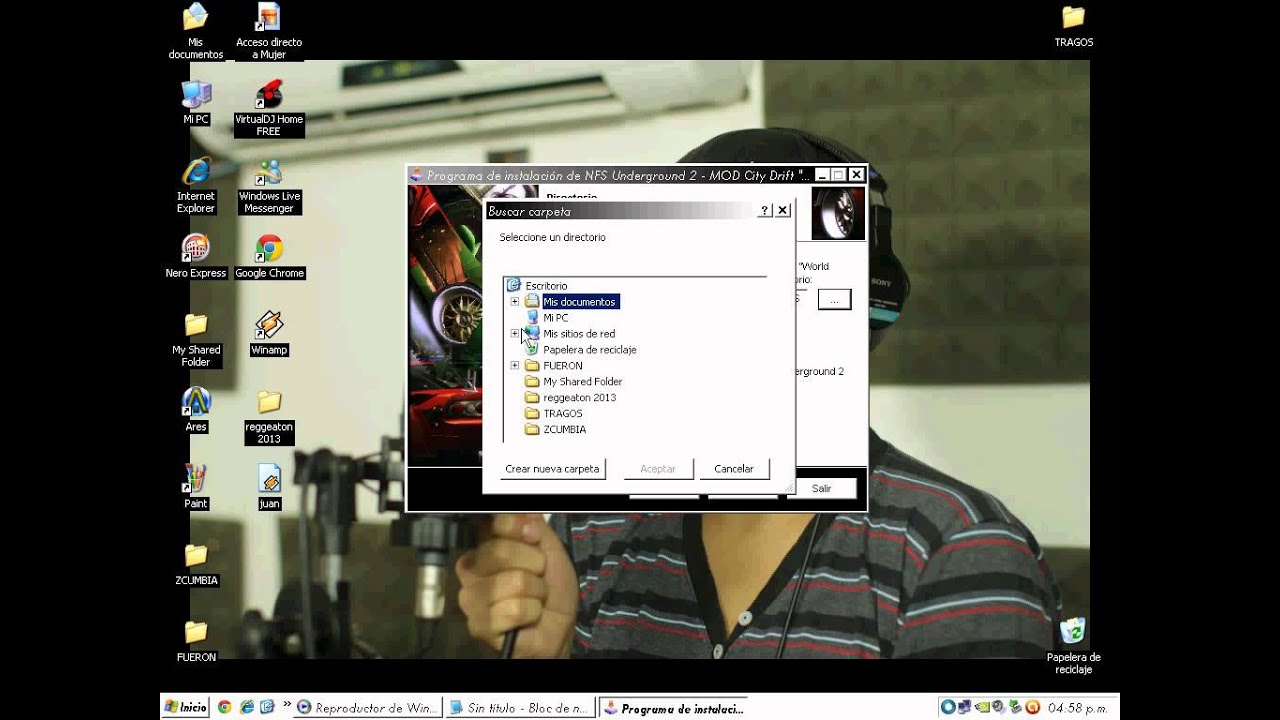Select Mis sitios de red in tree
This screenshot has width=1280, height=720.
[x=578, y=333]
